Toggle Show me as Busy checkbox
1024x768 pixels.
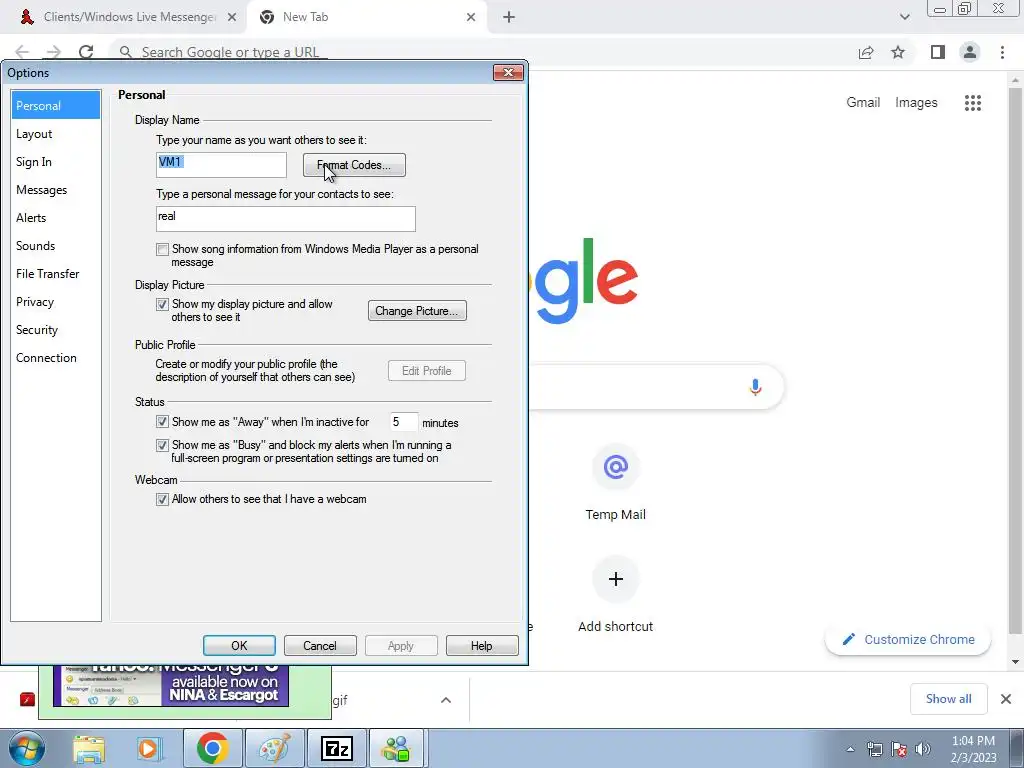163,445
